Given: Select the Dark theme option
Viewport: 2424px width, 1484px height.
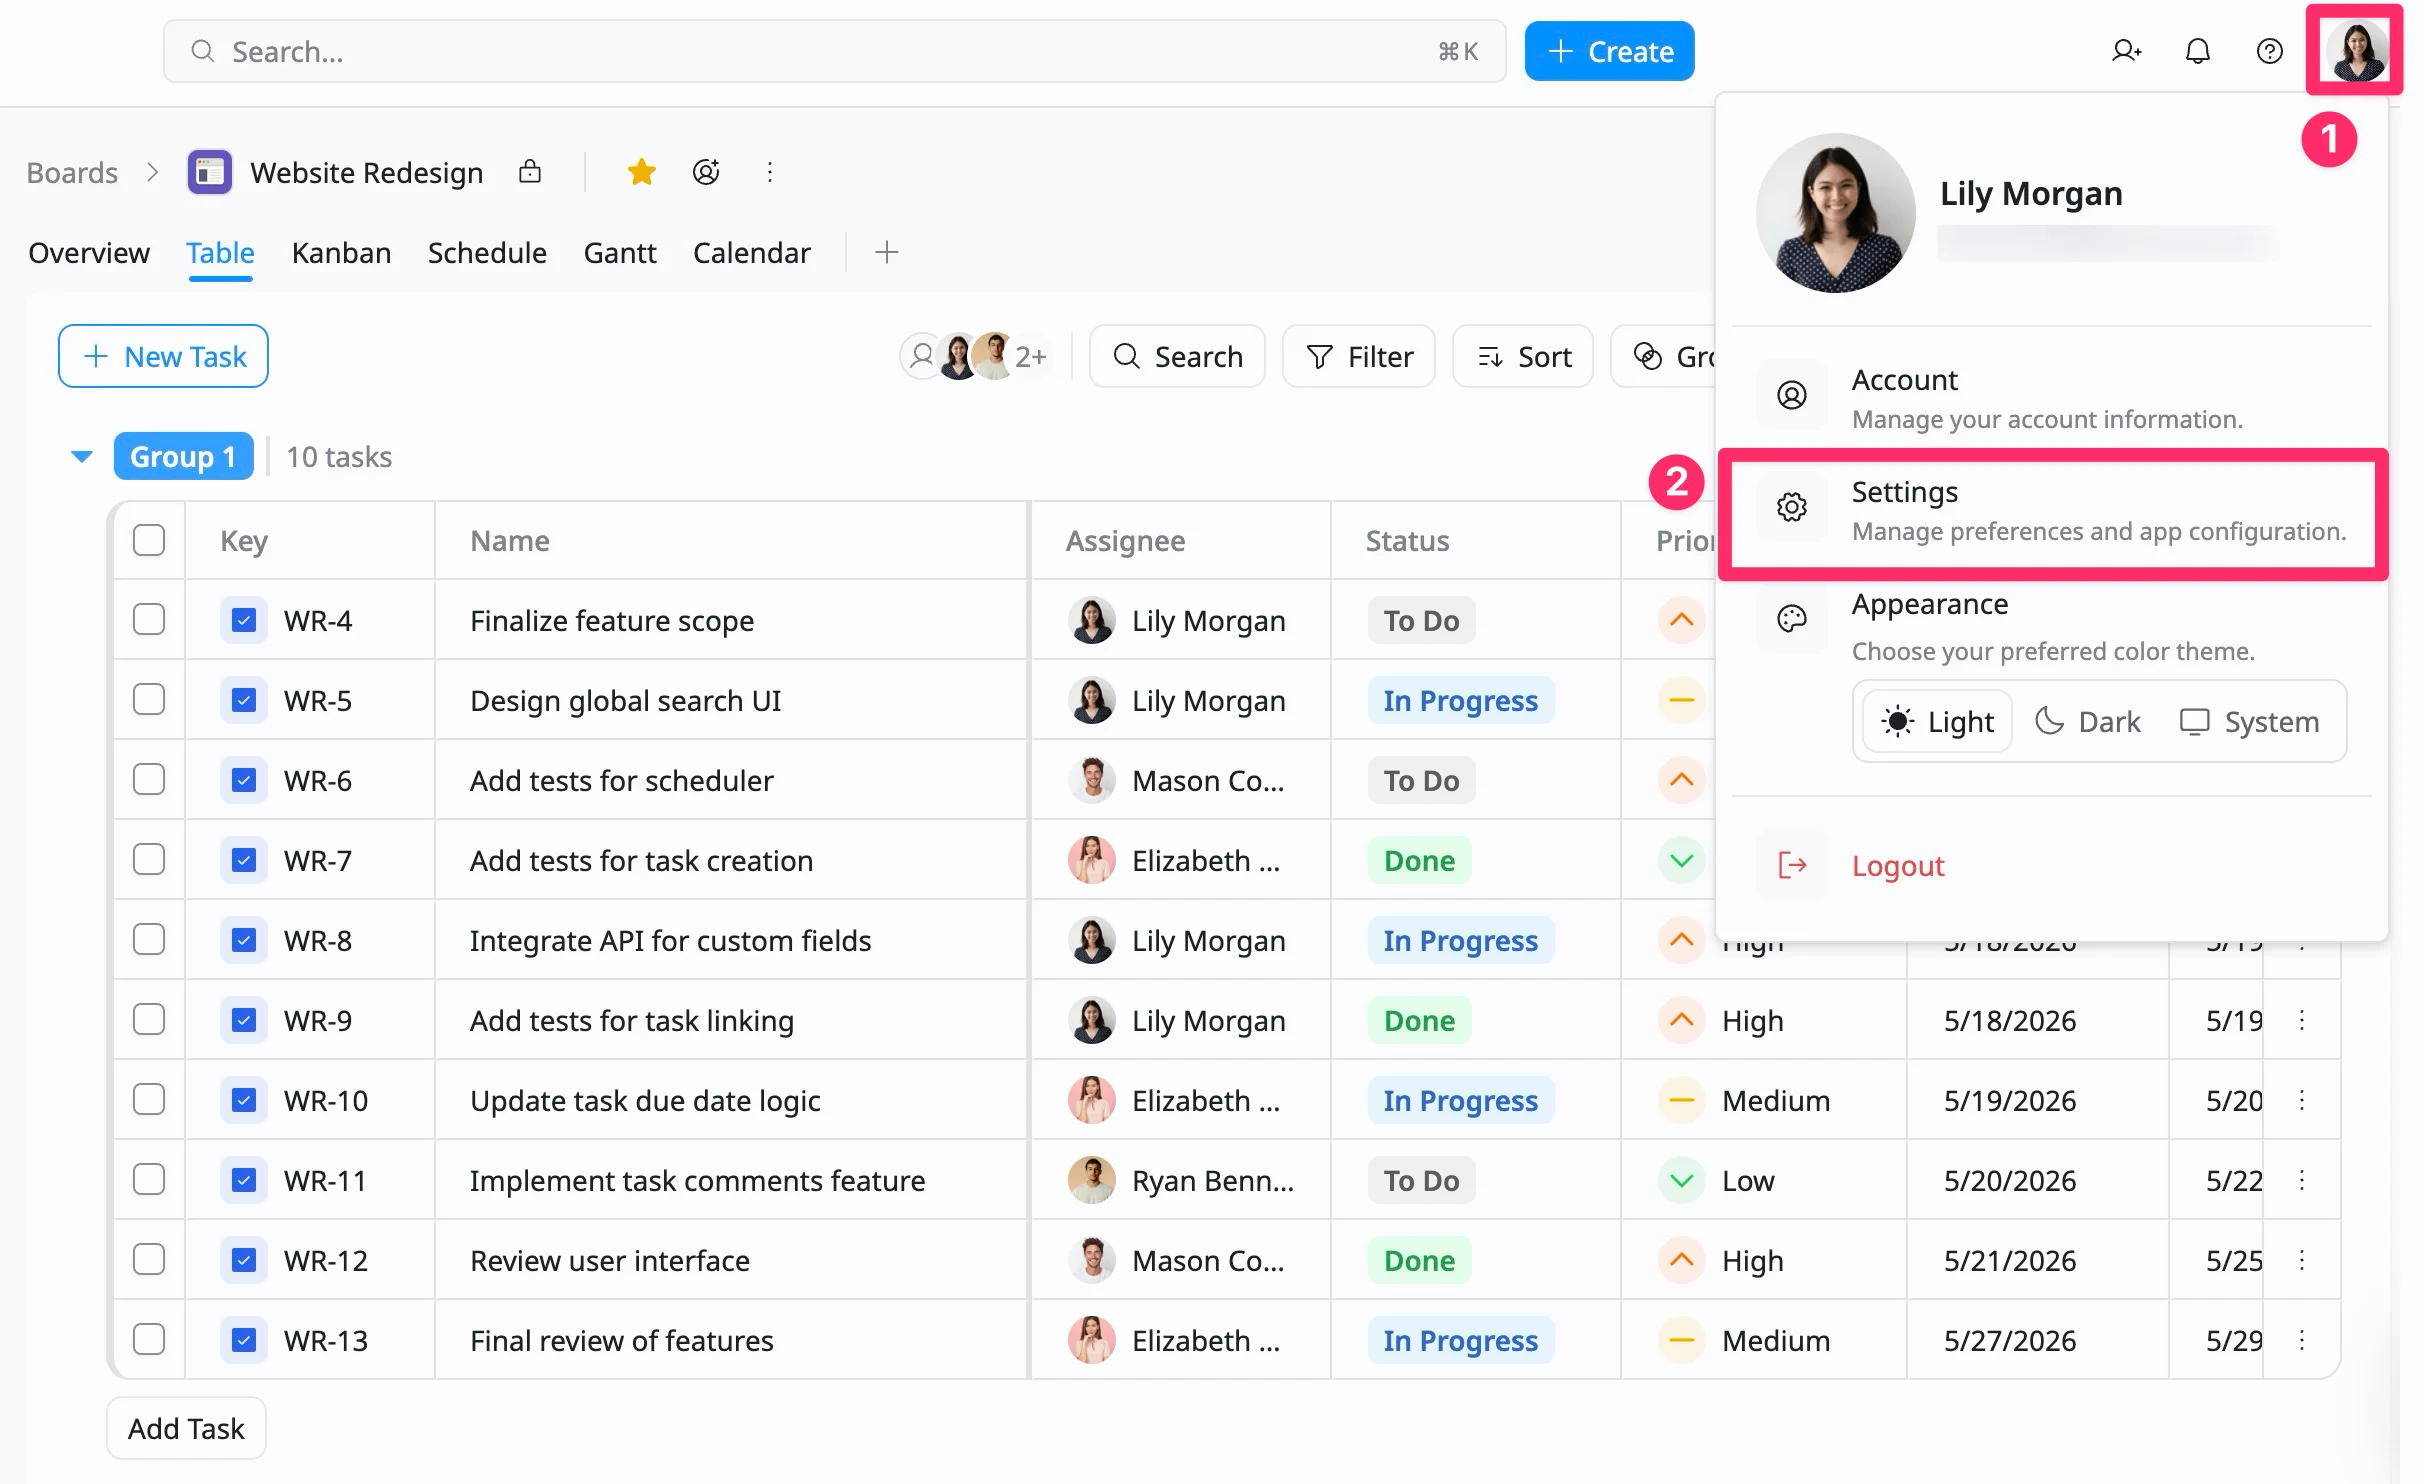Looking at the screenshot, I should tap(2088, 721).
